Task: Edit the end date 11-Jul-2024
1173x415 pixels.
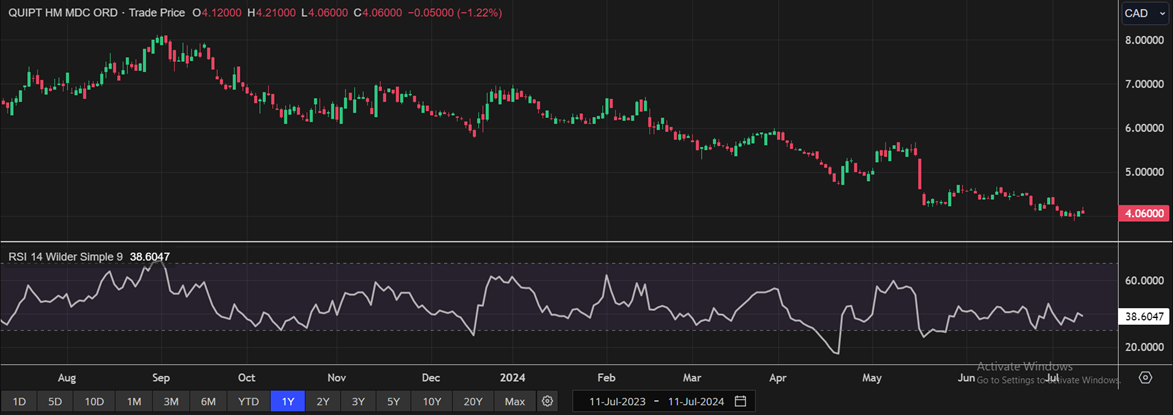Action: click(692, 401)
